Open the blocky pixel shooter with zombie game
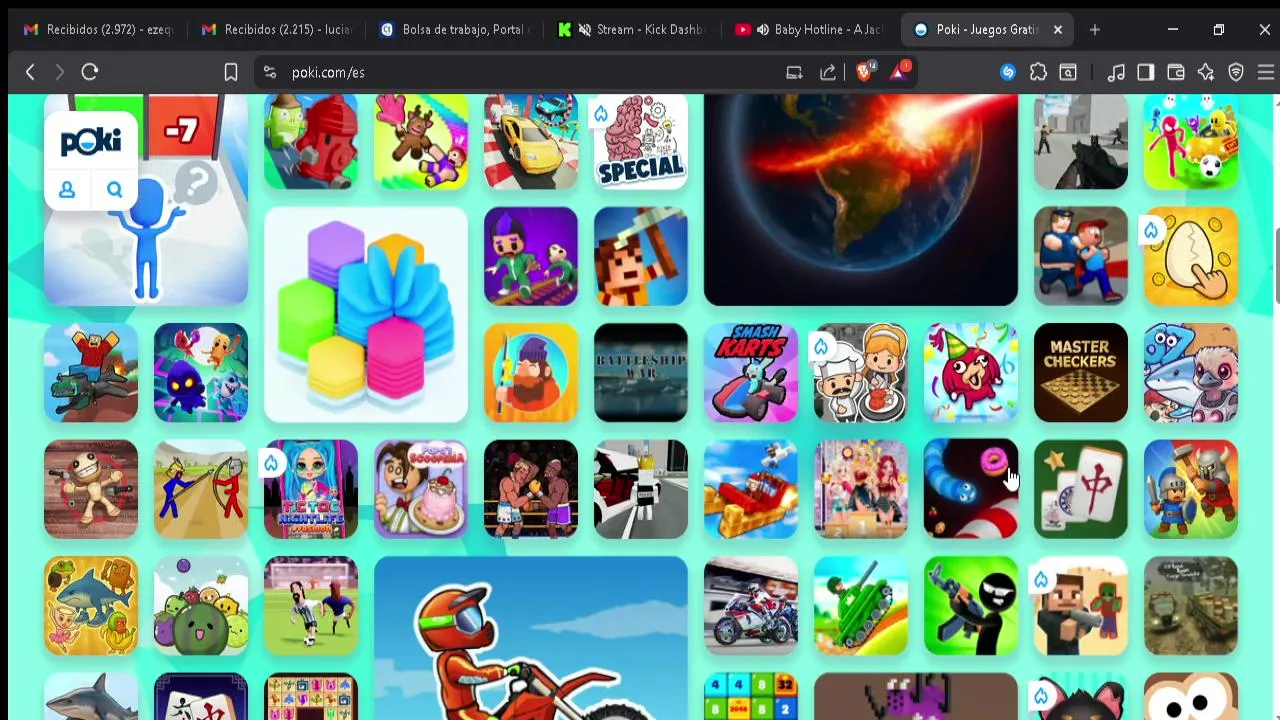The width and height of the screenshot is (1280, 720). 1081,606
